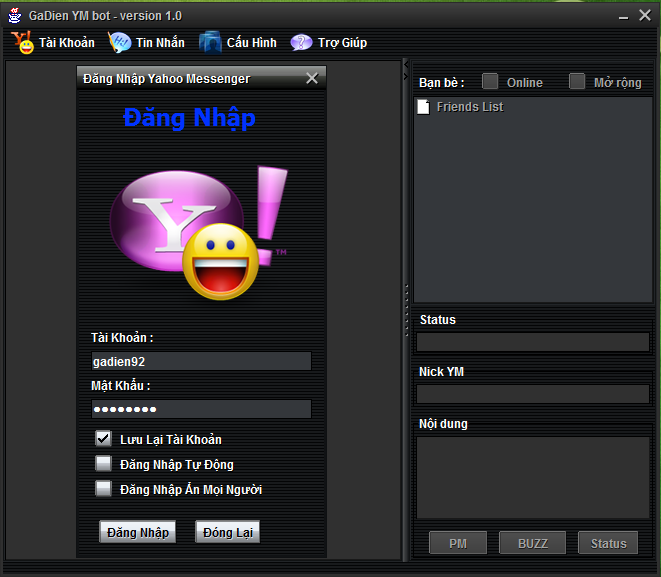Click the Cấu Hình toolbar icon

point(210,43)
